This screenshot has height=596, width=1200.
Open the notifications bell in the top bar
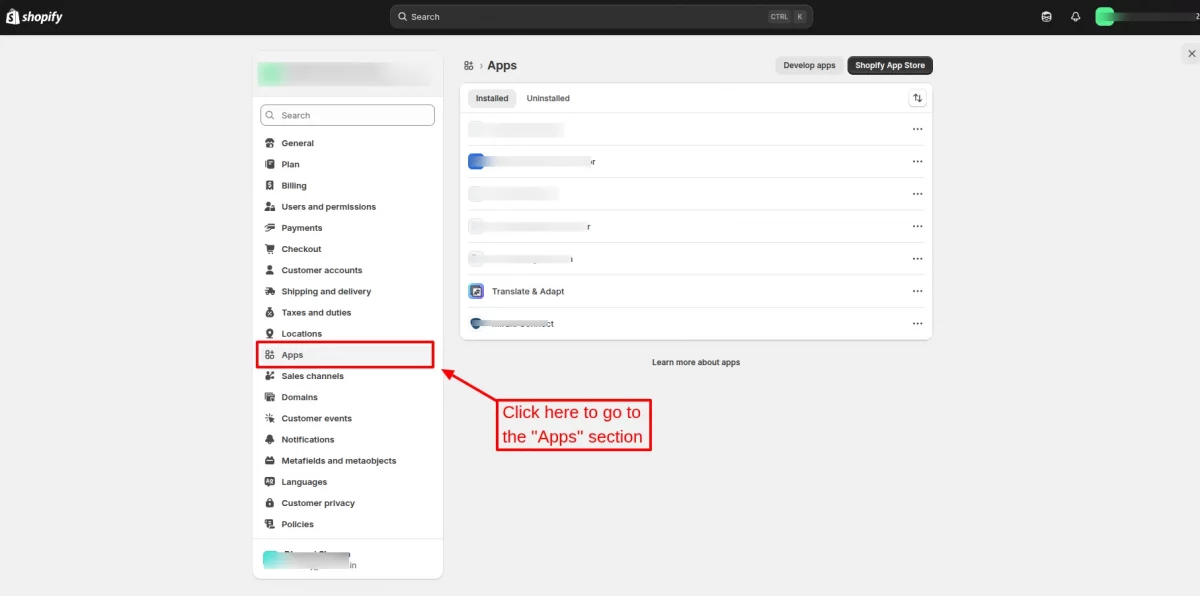[1076, 17]
